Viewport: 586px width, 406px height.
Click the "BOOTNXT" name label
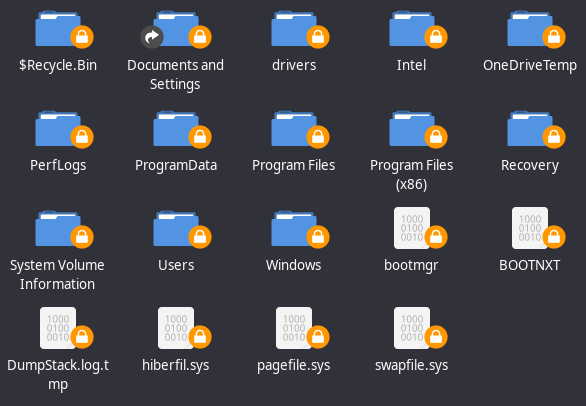point(530,265)
